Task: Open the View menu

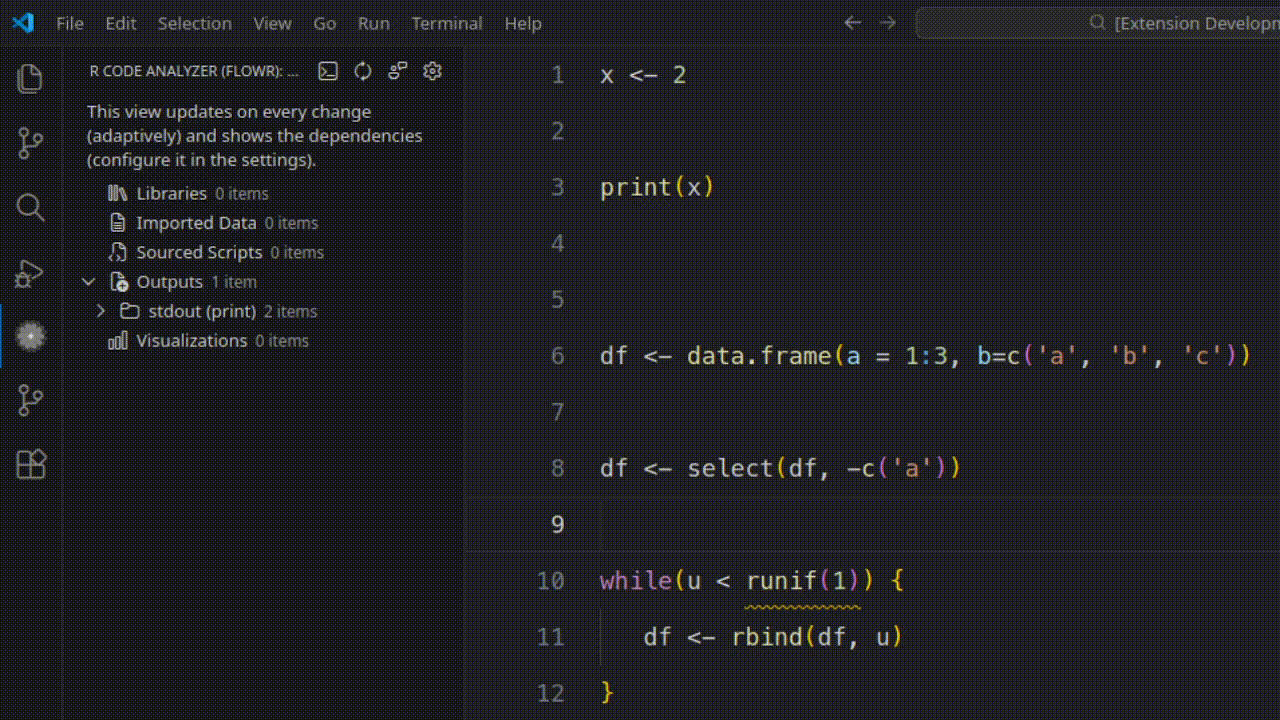Action: coord(272,23)
